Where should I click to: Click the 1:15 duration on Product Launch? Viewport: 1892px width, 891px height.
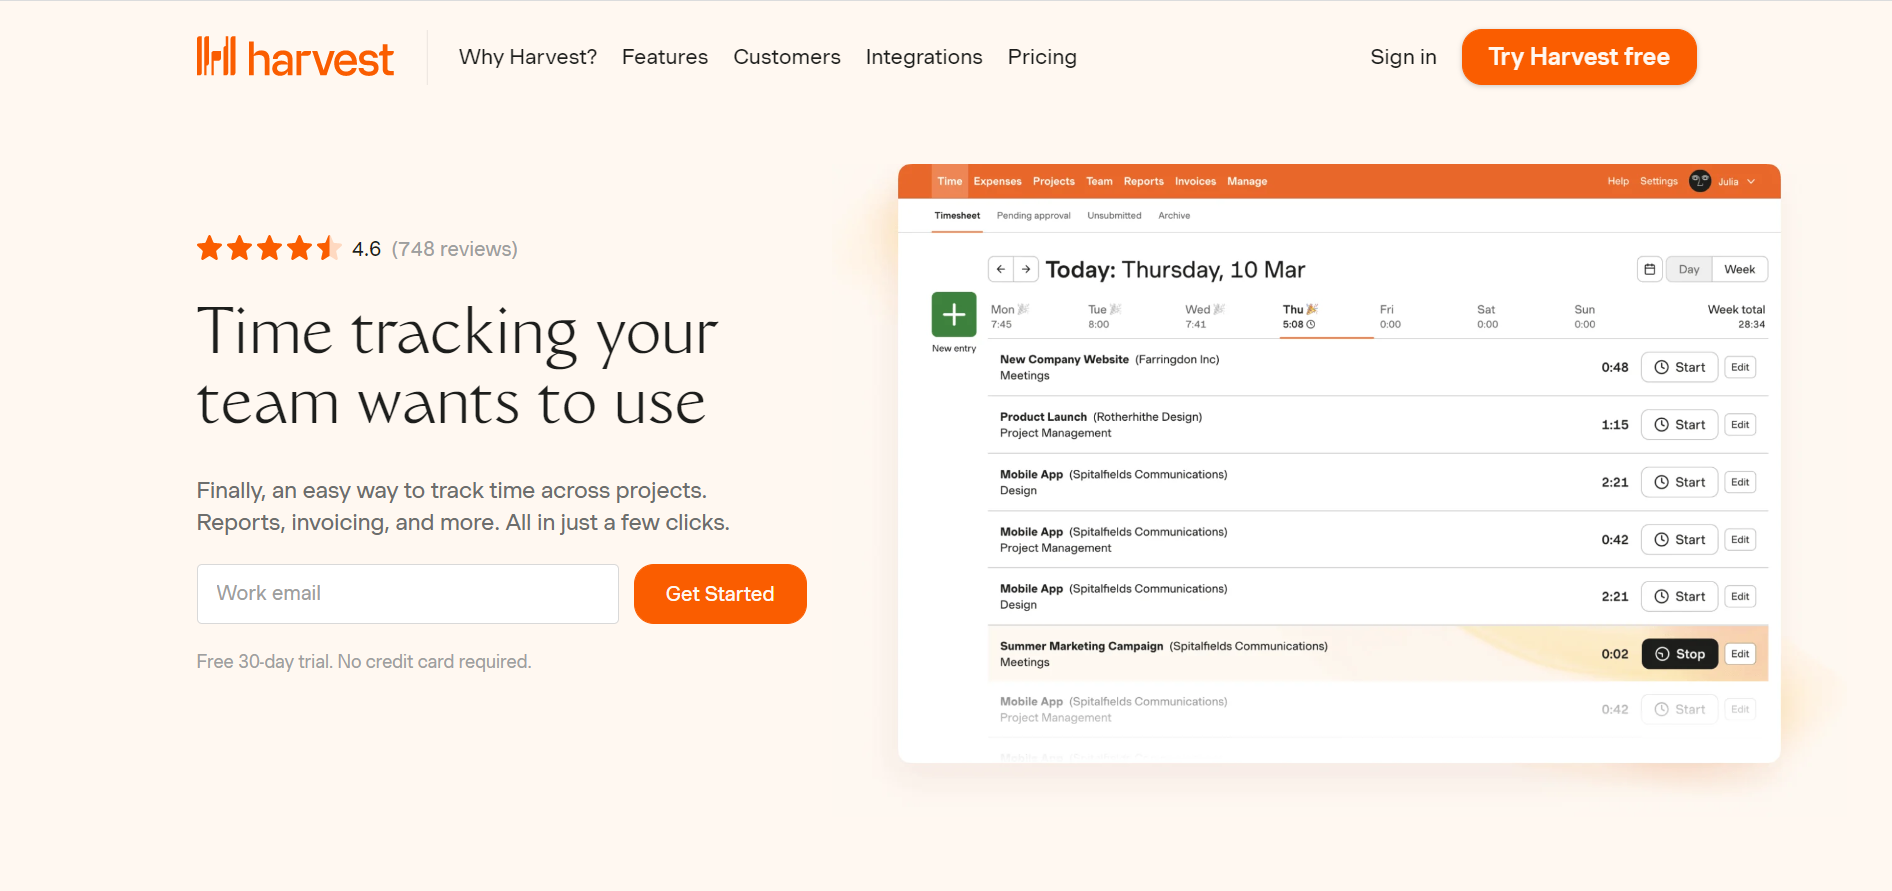click(x=1614, y=425)
